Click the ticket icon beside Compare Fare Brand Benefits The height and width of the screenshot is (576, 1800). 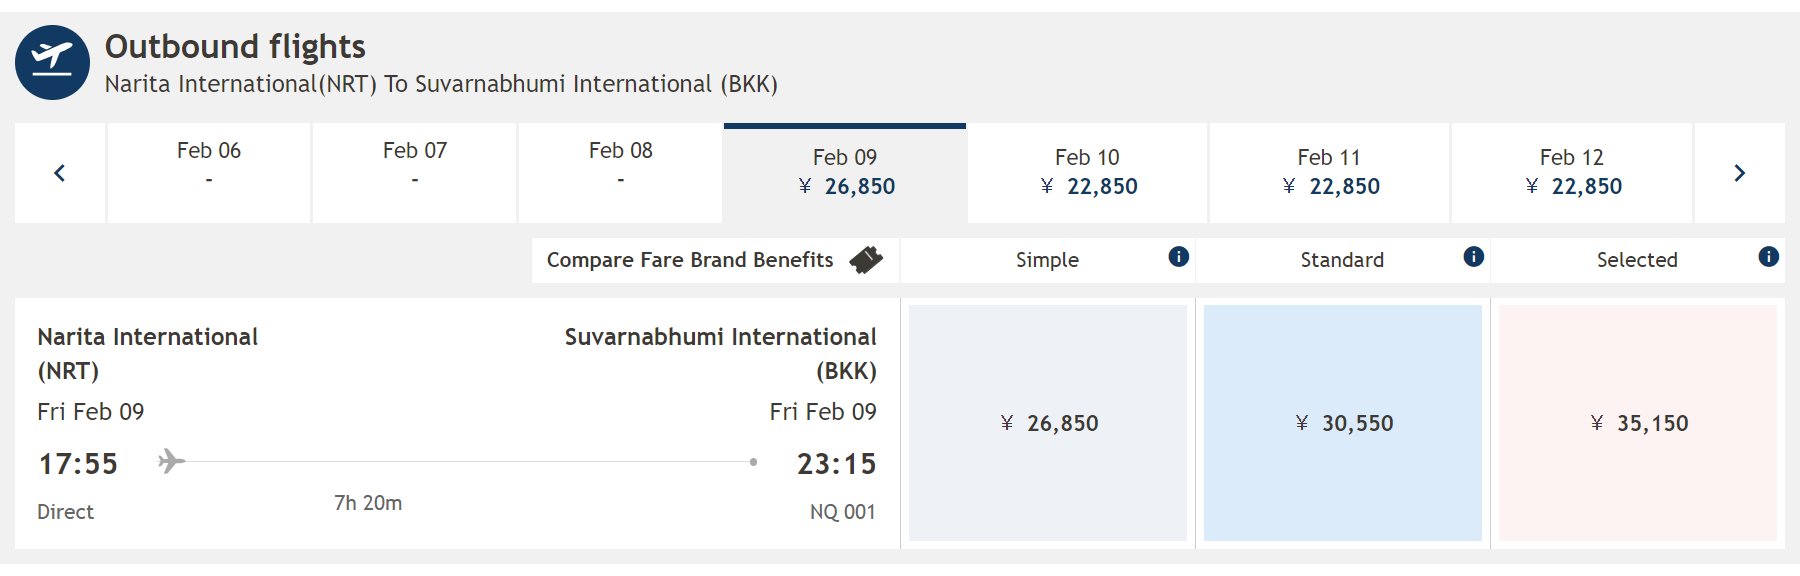pos(866,260)
